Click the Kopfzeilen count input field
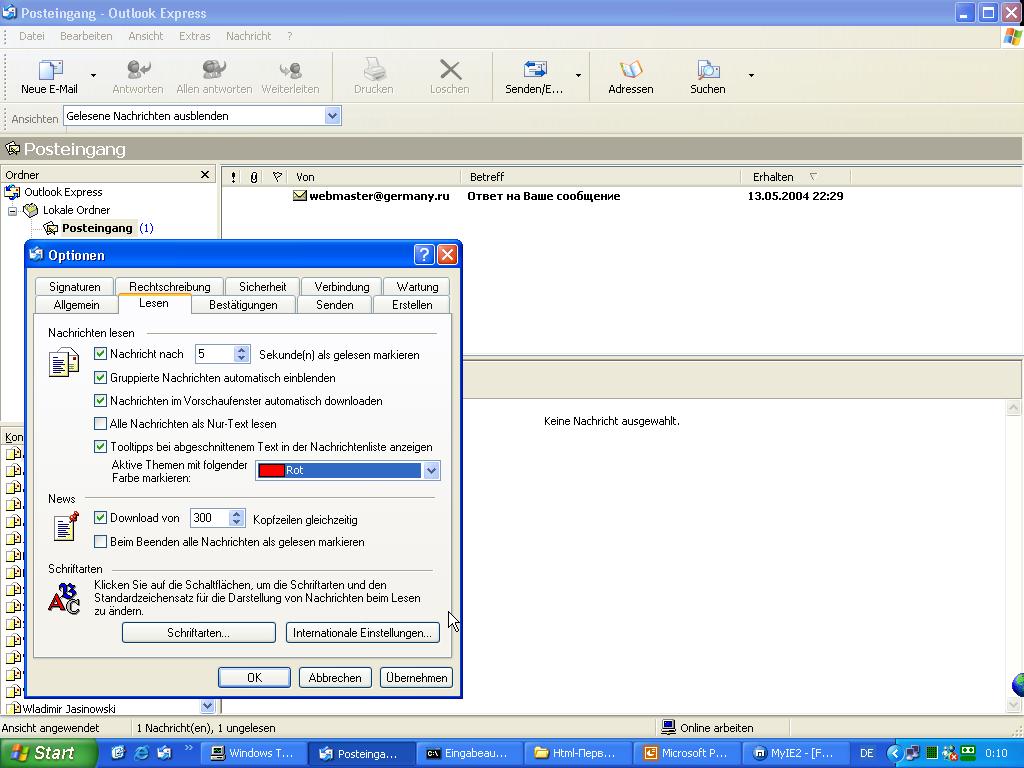 pyautogui.click(x=210, y=518)
